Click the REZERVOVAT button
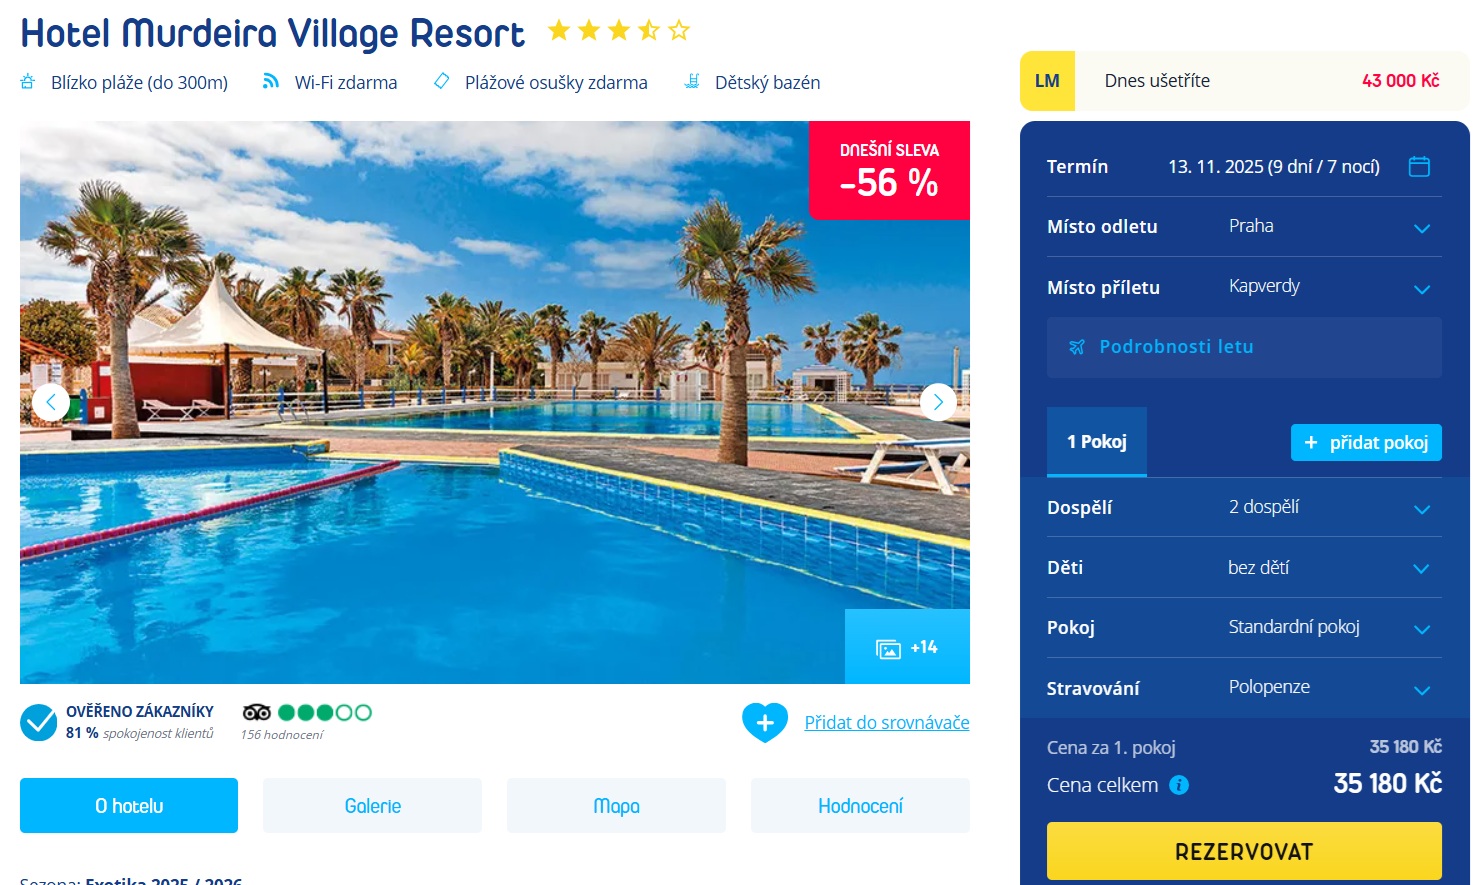Image resolution: width=1476 pixels, height=885 pixels. click(1244, 851)
